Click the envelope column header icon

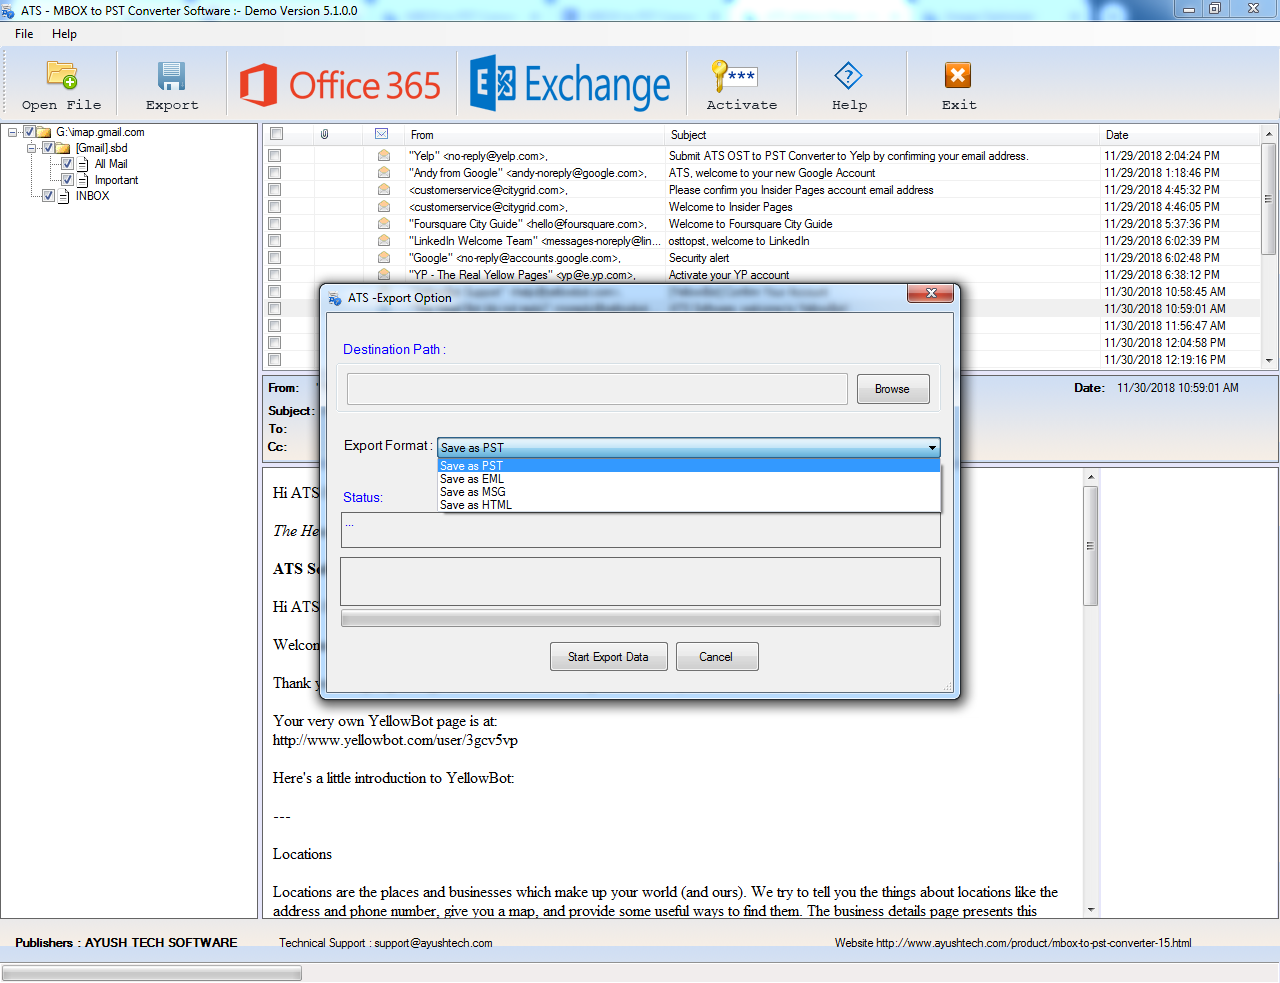382,134
